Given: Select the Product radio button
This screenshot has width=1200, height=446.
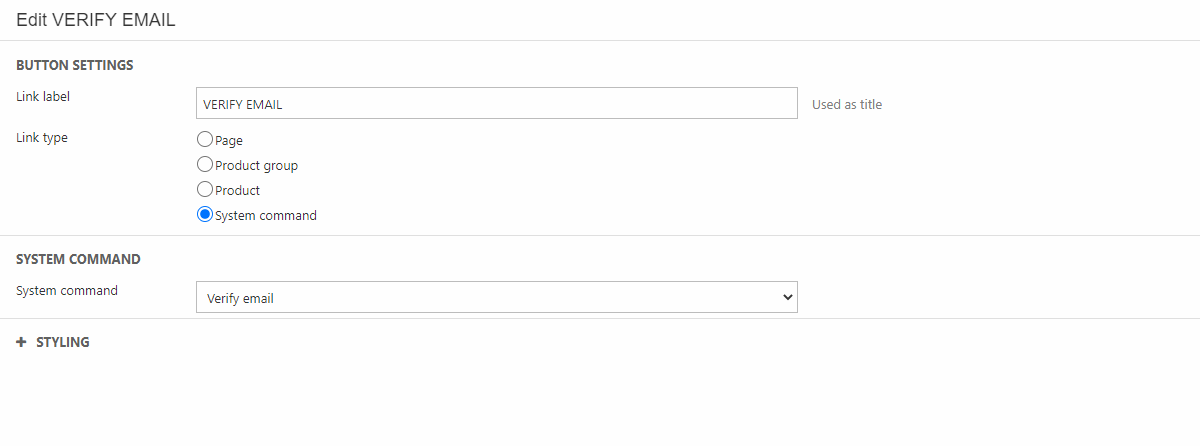Looking at the screenshot, I should tap(205, 190).
